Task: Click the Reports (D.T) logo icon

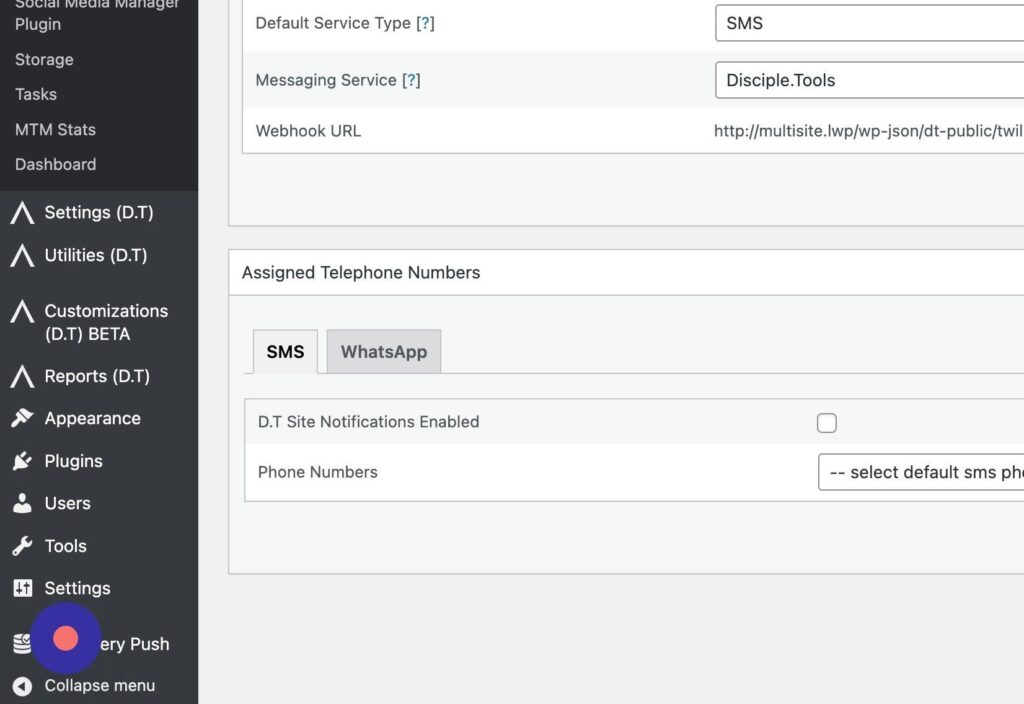Action: [22, 377]
